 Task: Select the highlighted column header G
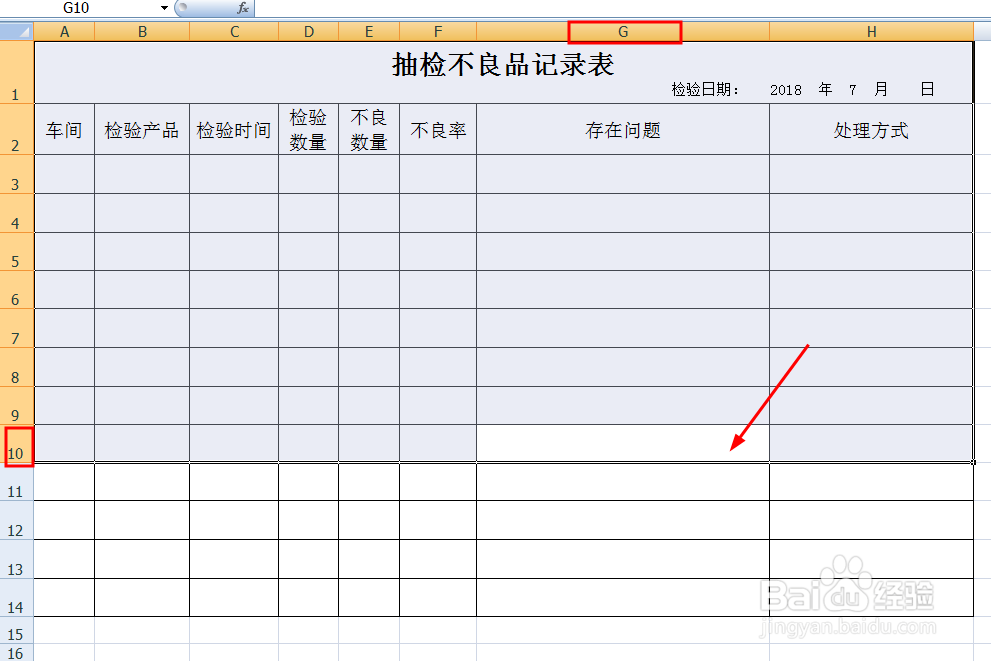pyautogui.click(x=624, y=31)
